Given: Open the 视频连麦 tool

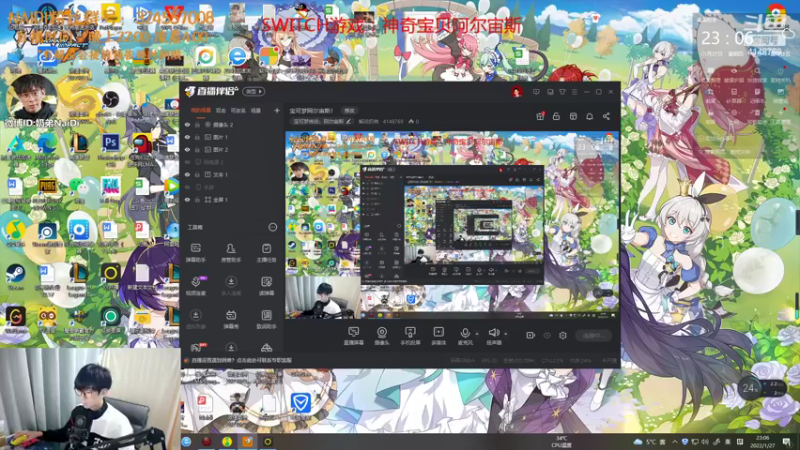Looking at the screenshot, I should pyautogui.click(x=195, y=286).
